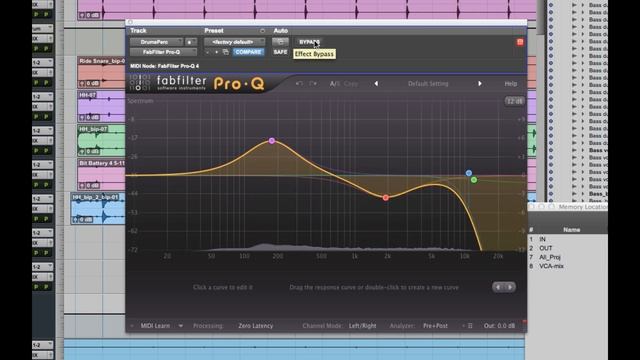Click the red target button in plugin header
Viewport: 640px width, 360px height.
point(520,42)
